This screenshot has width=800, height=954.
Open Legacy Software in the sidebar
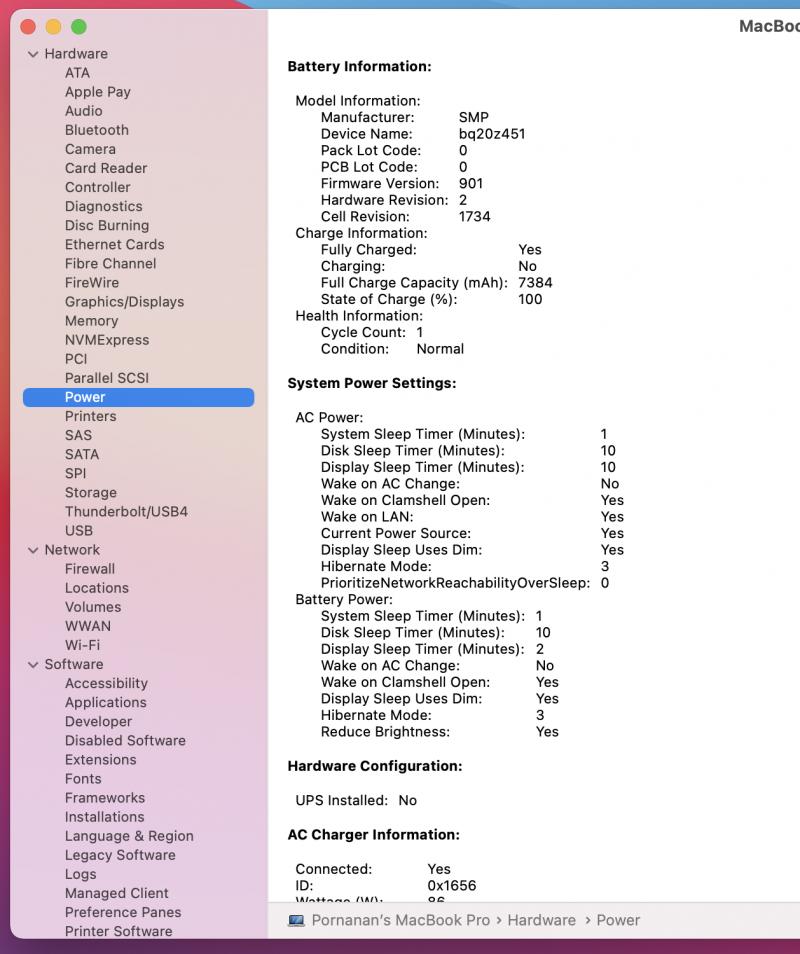[120, 855]
